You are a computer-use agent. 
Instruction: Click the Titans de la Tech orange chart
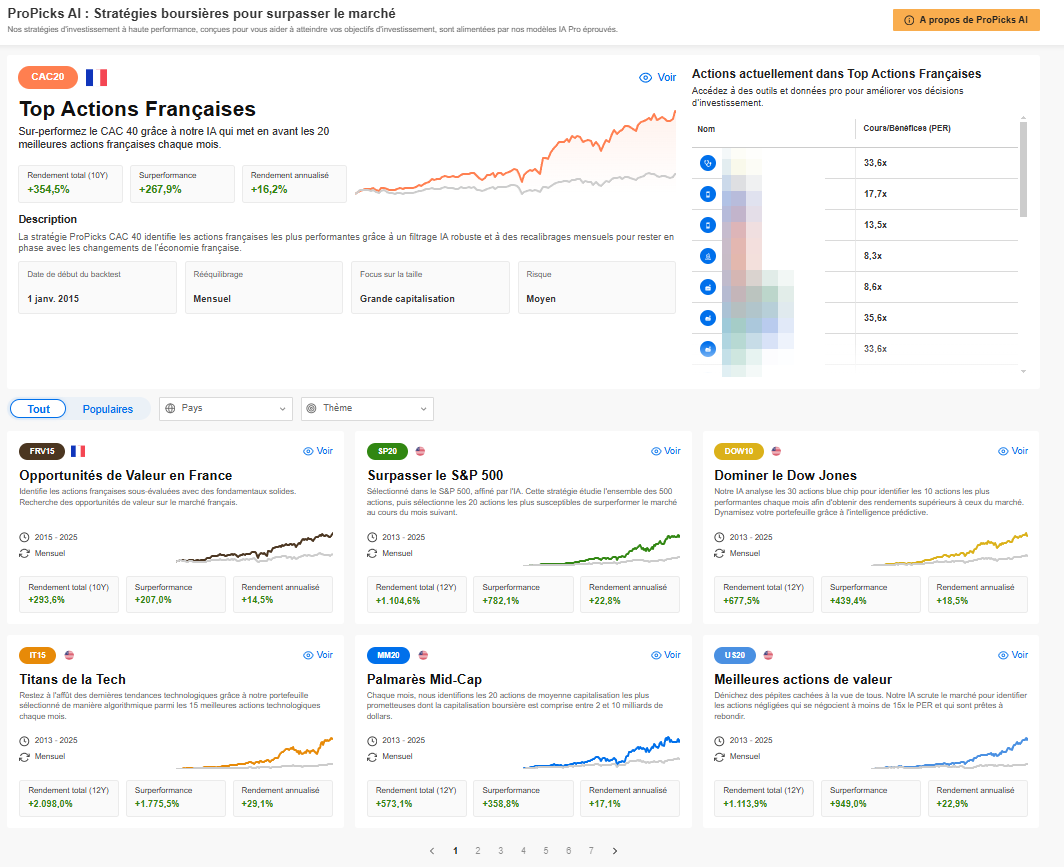[254, 753]
